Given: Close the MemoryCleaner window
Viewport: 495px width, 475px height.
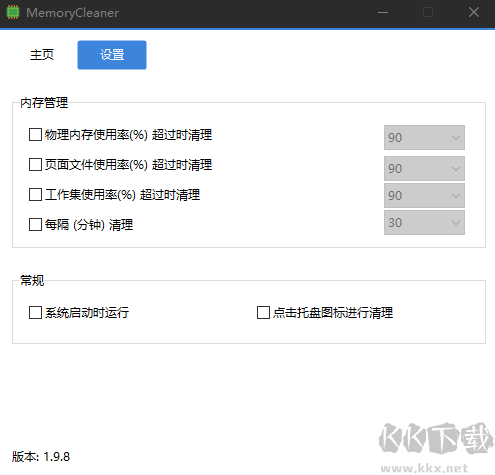Looking at the screenshot, I should [474, 13].
